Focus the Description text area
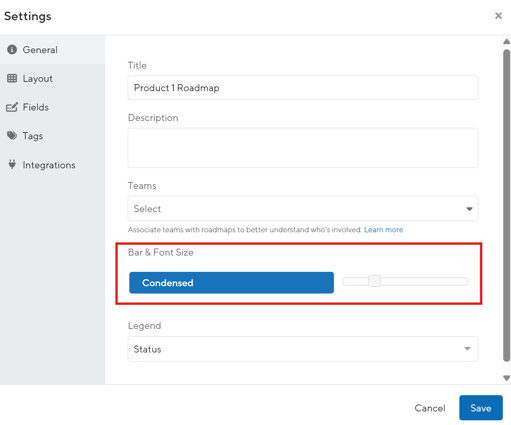Viewport: 511px width, 425px height. tap(303, 148)
